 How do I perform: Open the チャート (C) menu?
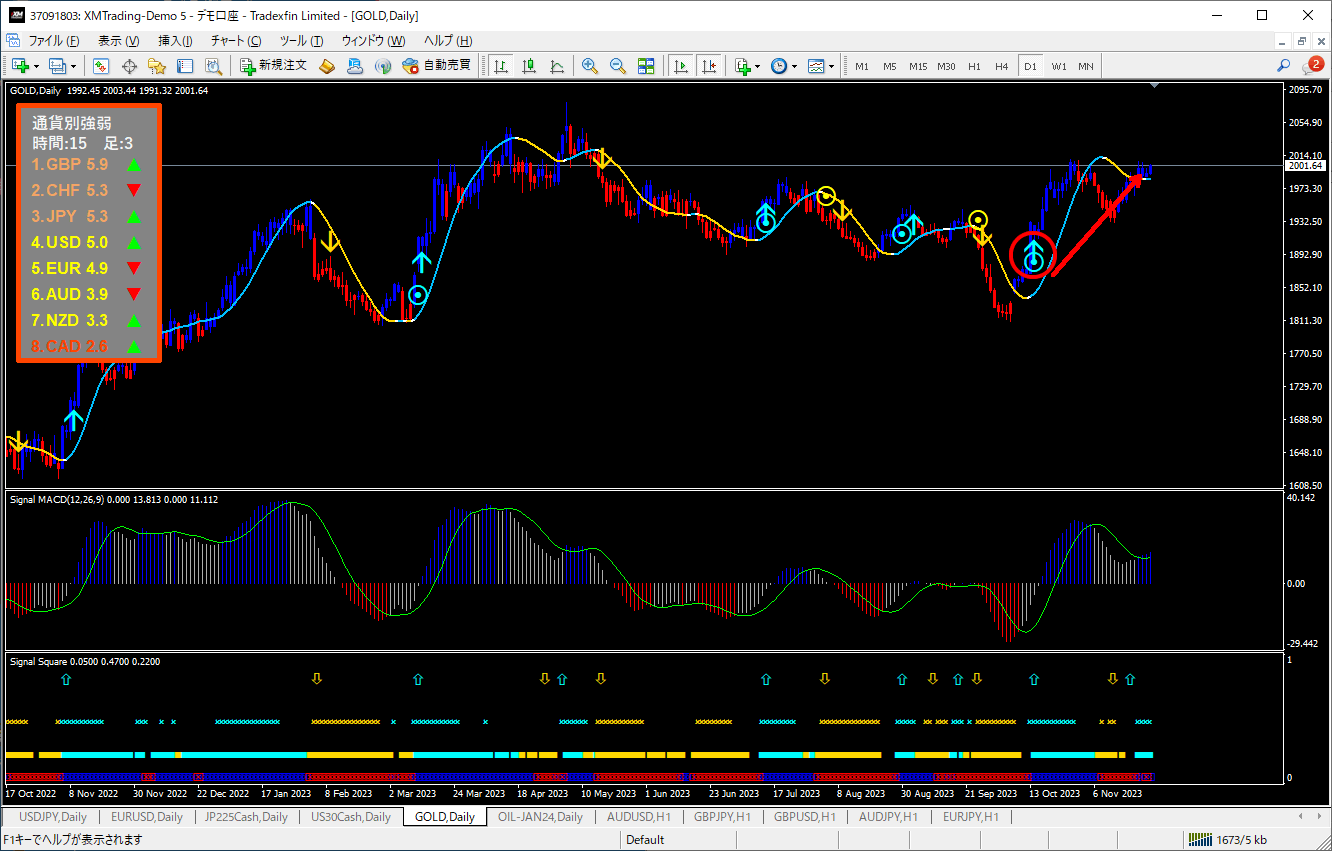[x=235, y=41]
